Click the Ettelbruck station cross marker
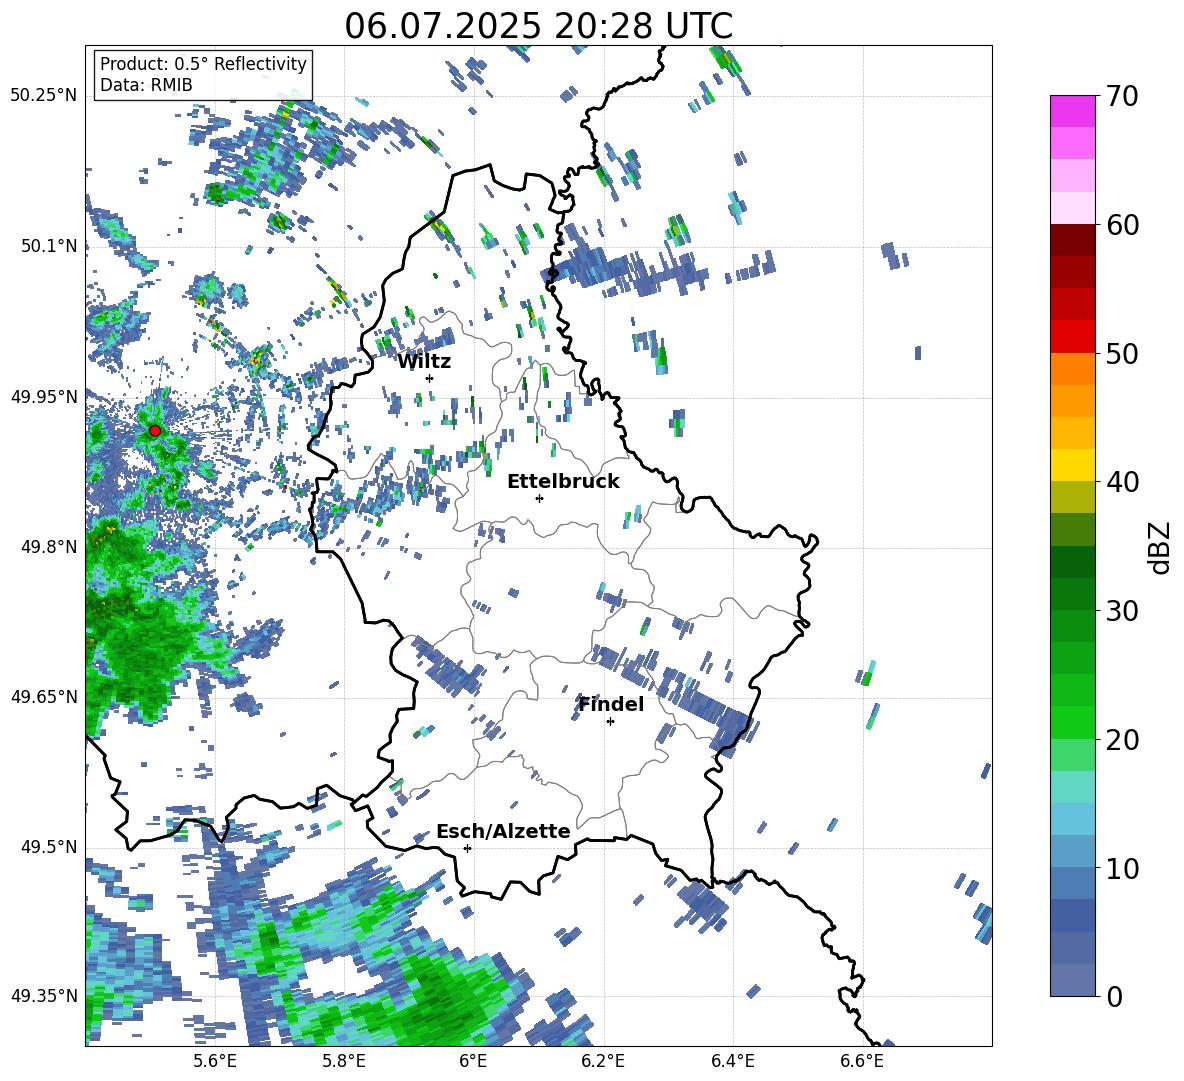The width and height of the screenshot is (1184, 1081). (539, 498)
